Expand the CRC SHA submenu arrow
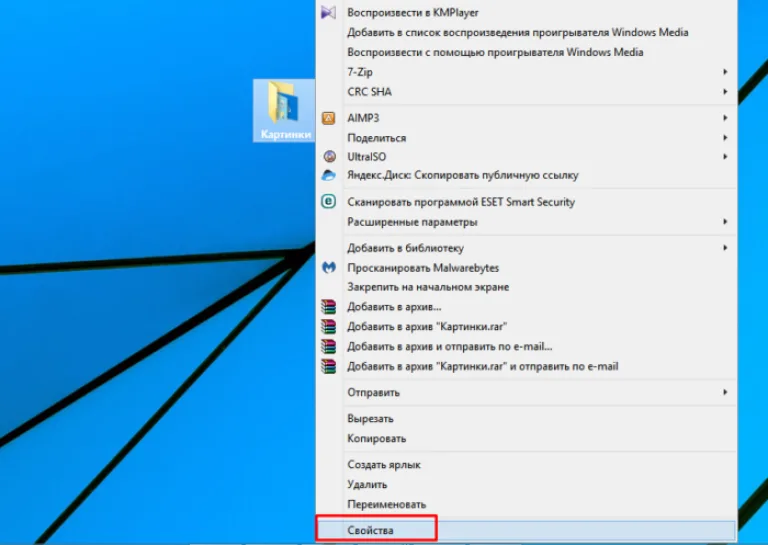This screenshot has width=768, height=545. (x=725, y=92)
